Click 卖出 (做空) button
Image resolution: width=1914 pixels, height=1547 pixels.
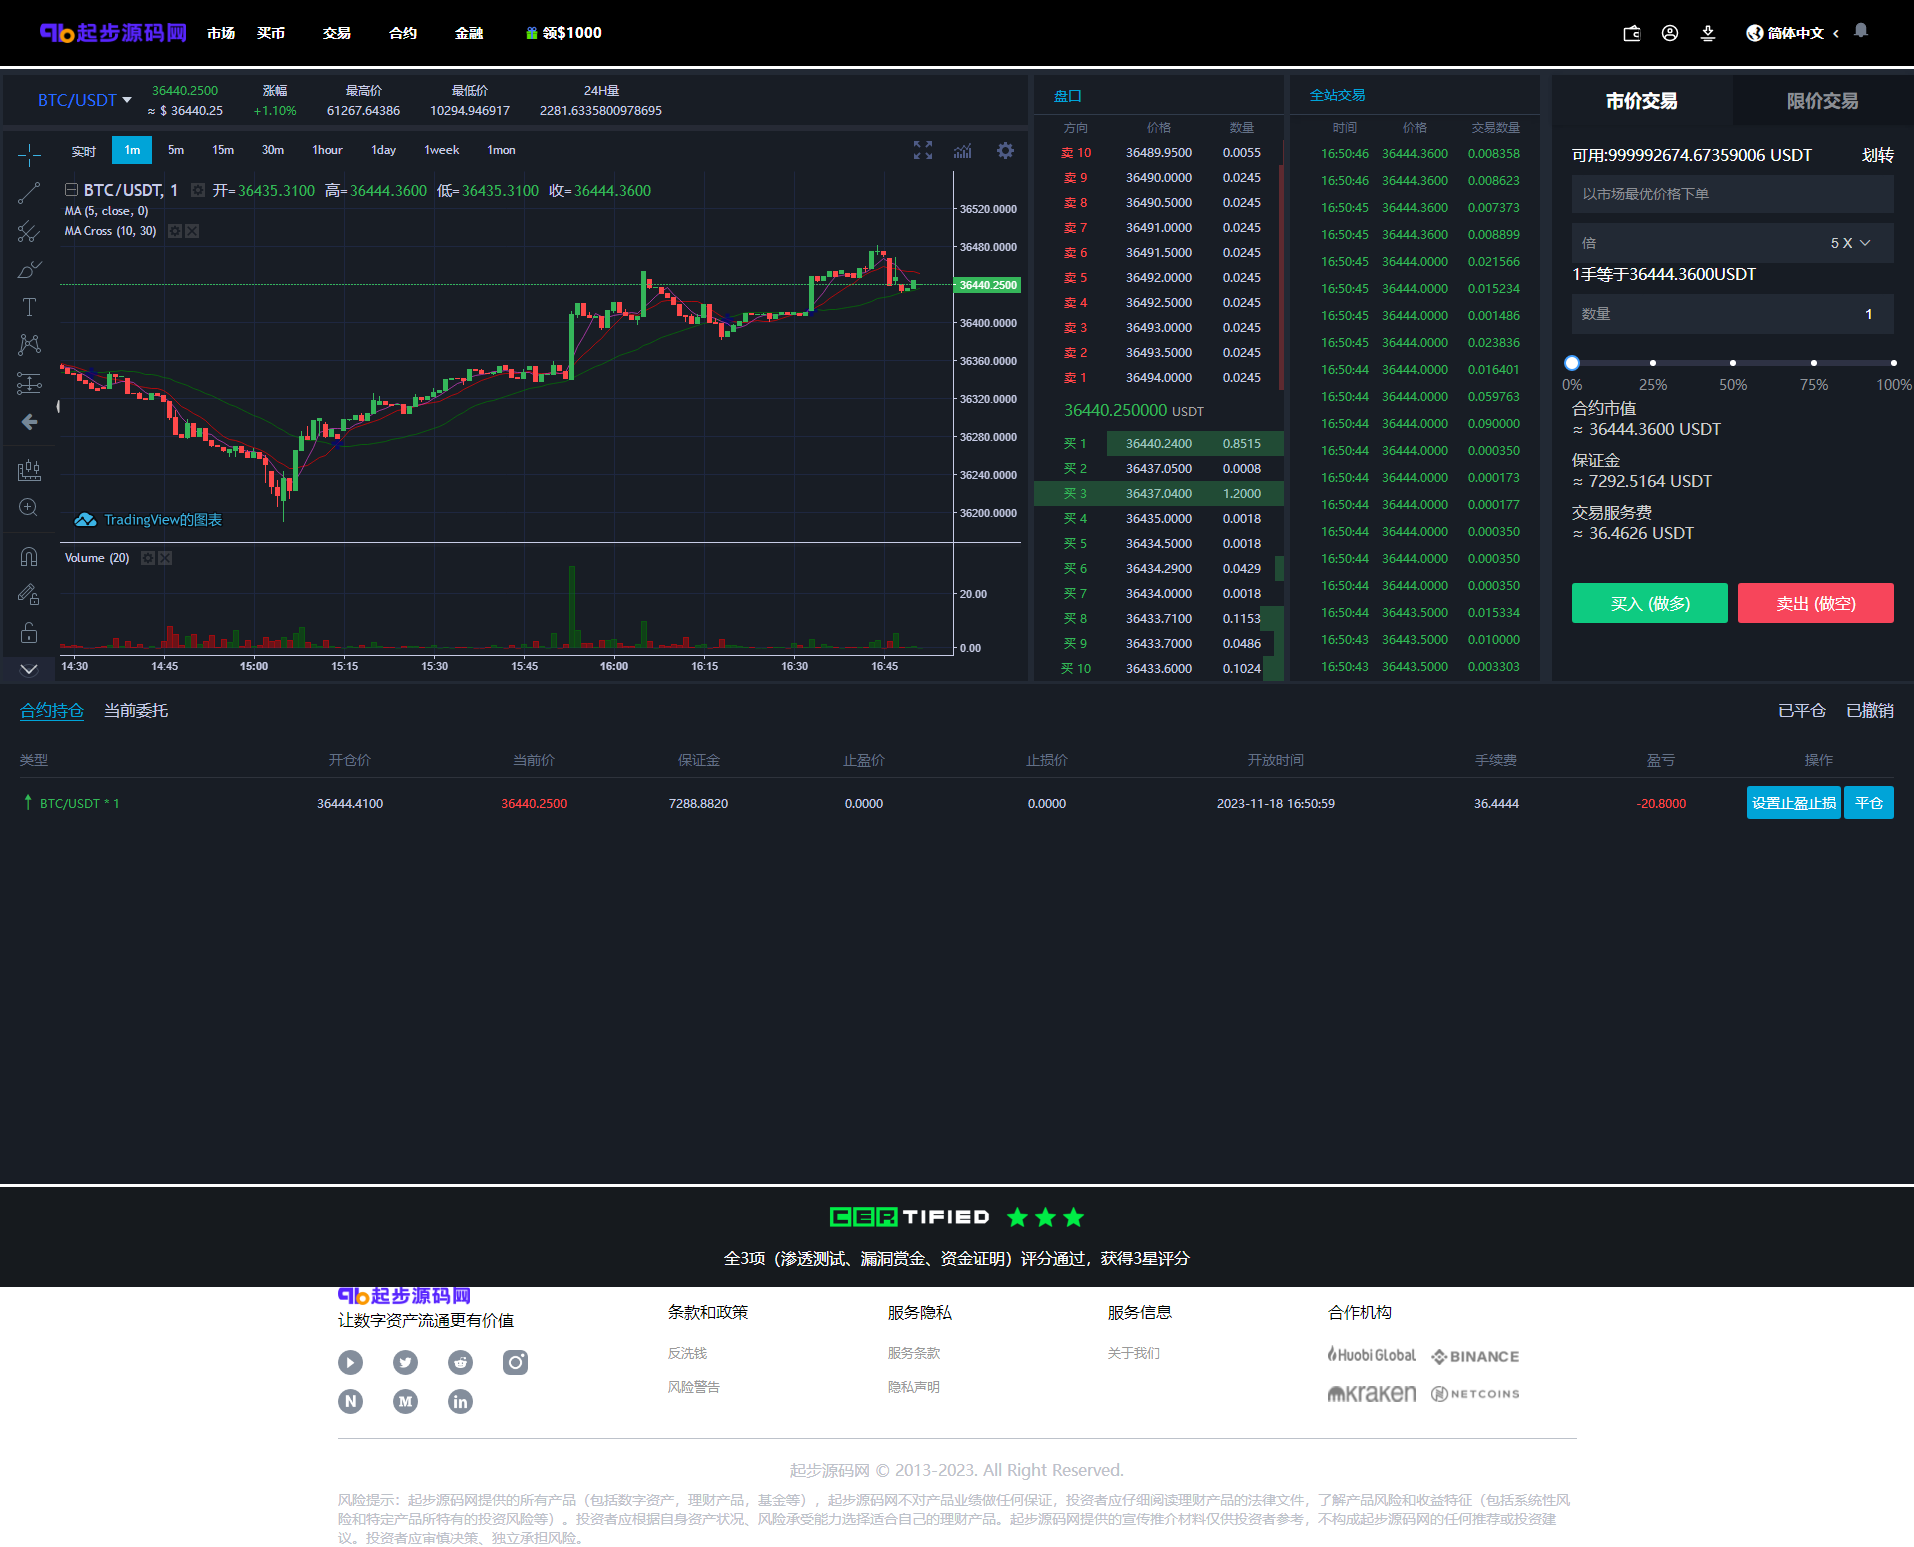pos(1816,603)
